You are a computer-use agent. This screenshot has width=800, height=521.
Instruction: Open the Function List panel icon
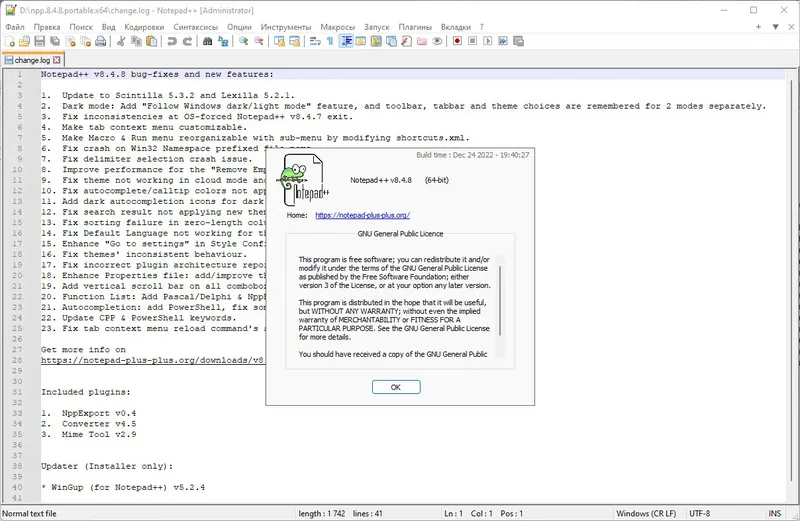point(407,41)
